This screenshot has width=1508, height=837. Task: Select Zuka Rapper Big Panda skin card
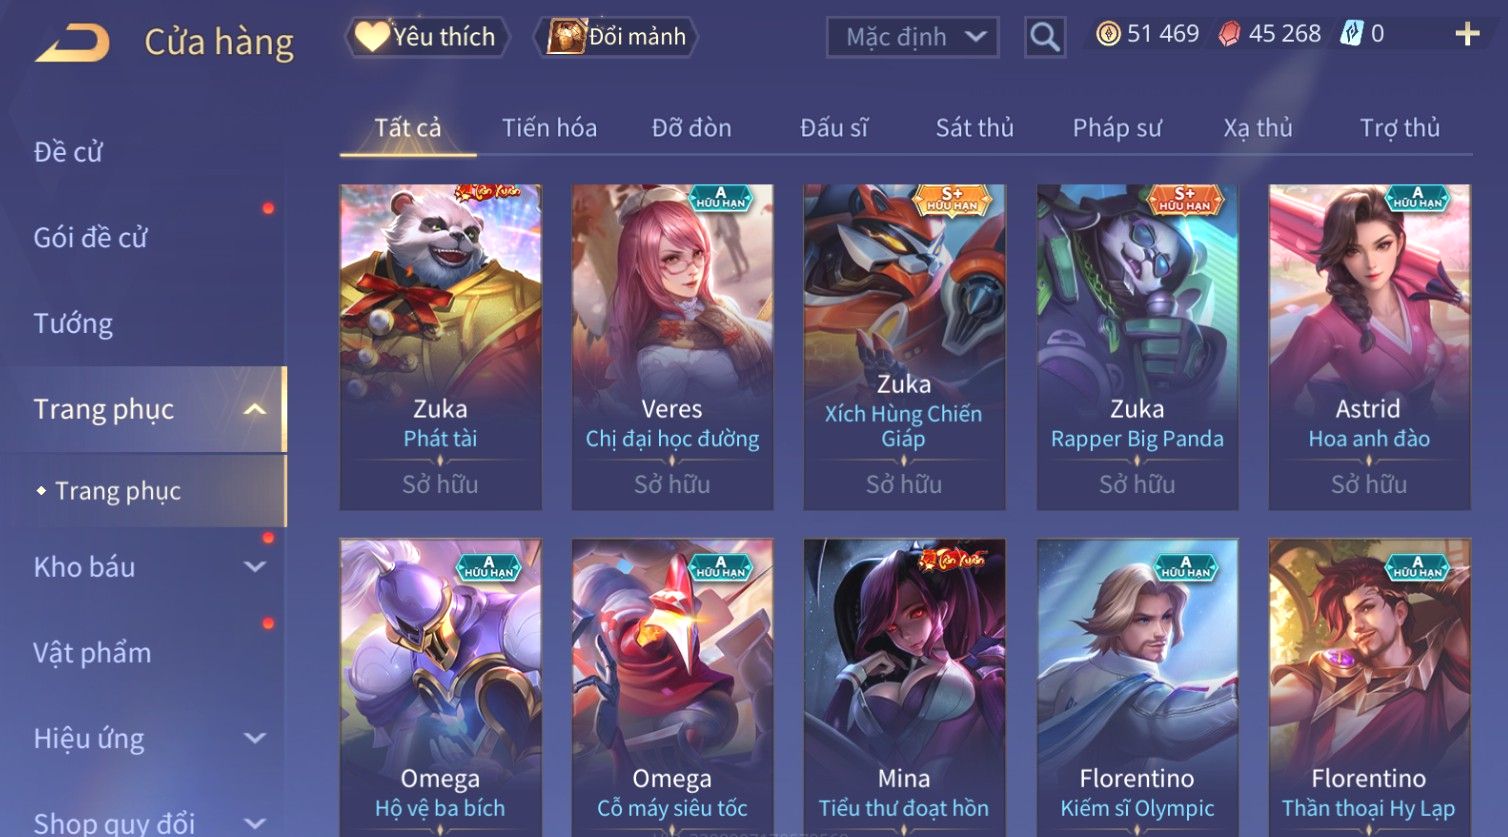(x=1137, y=347)
